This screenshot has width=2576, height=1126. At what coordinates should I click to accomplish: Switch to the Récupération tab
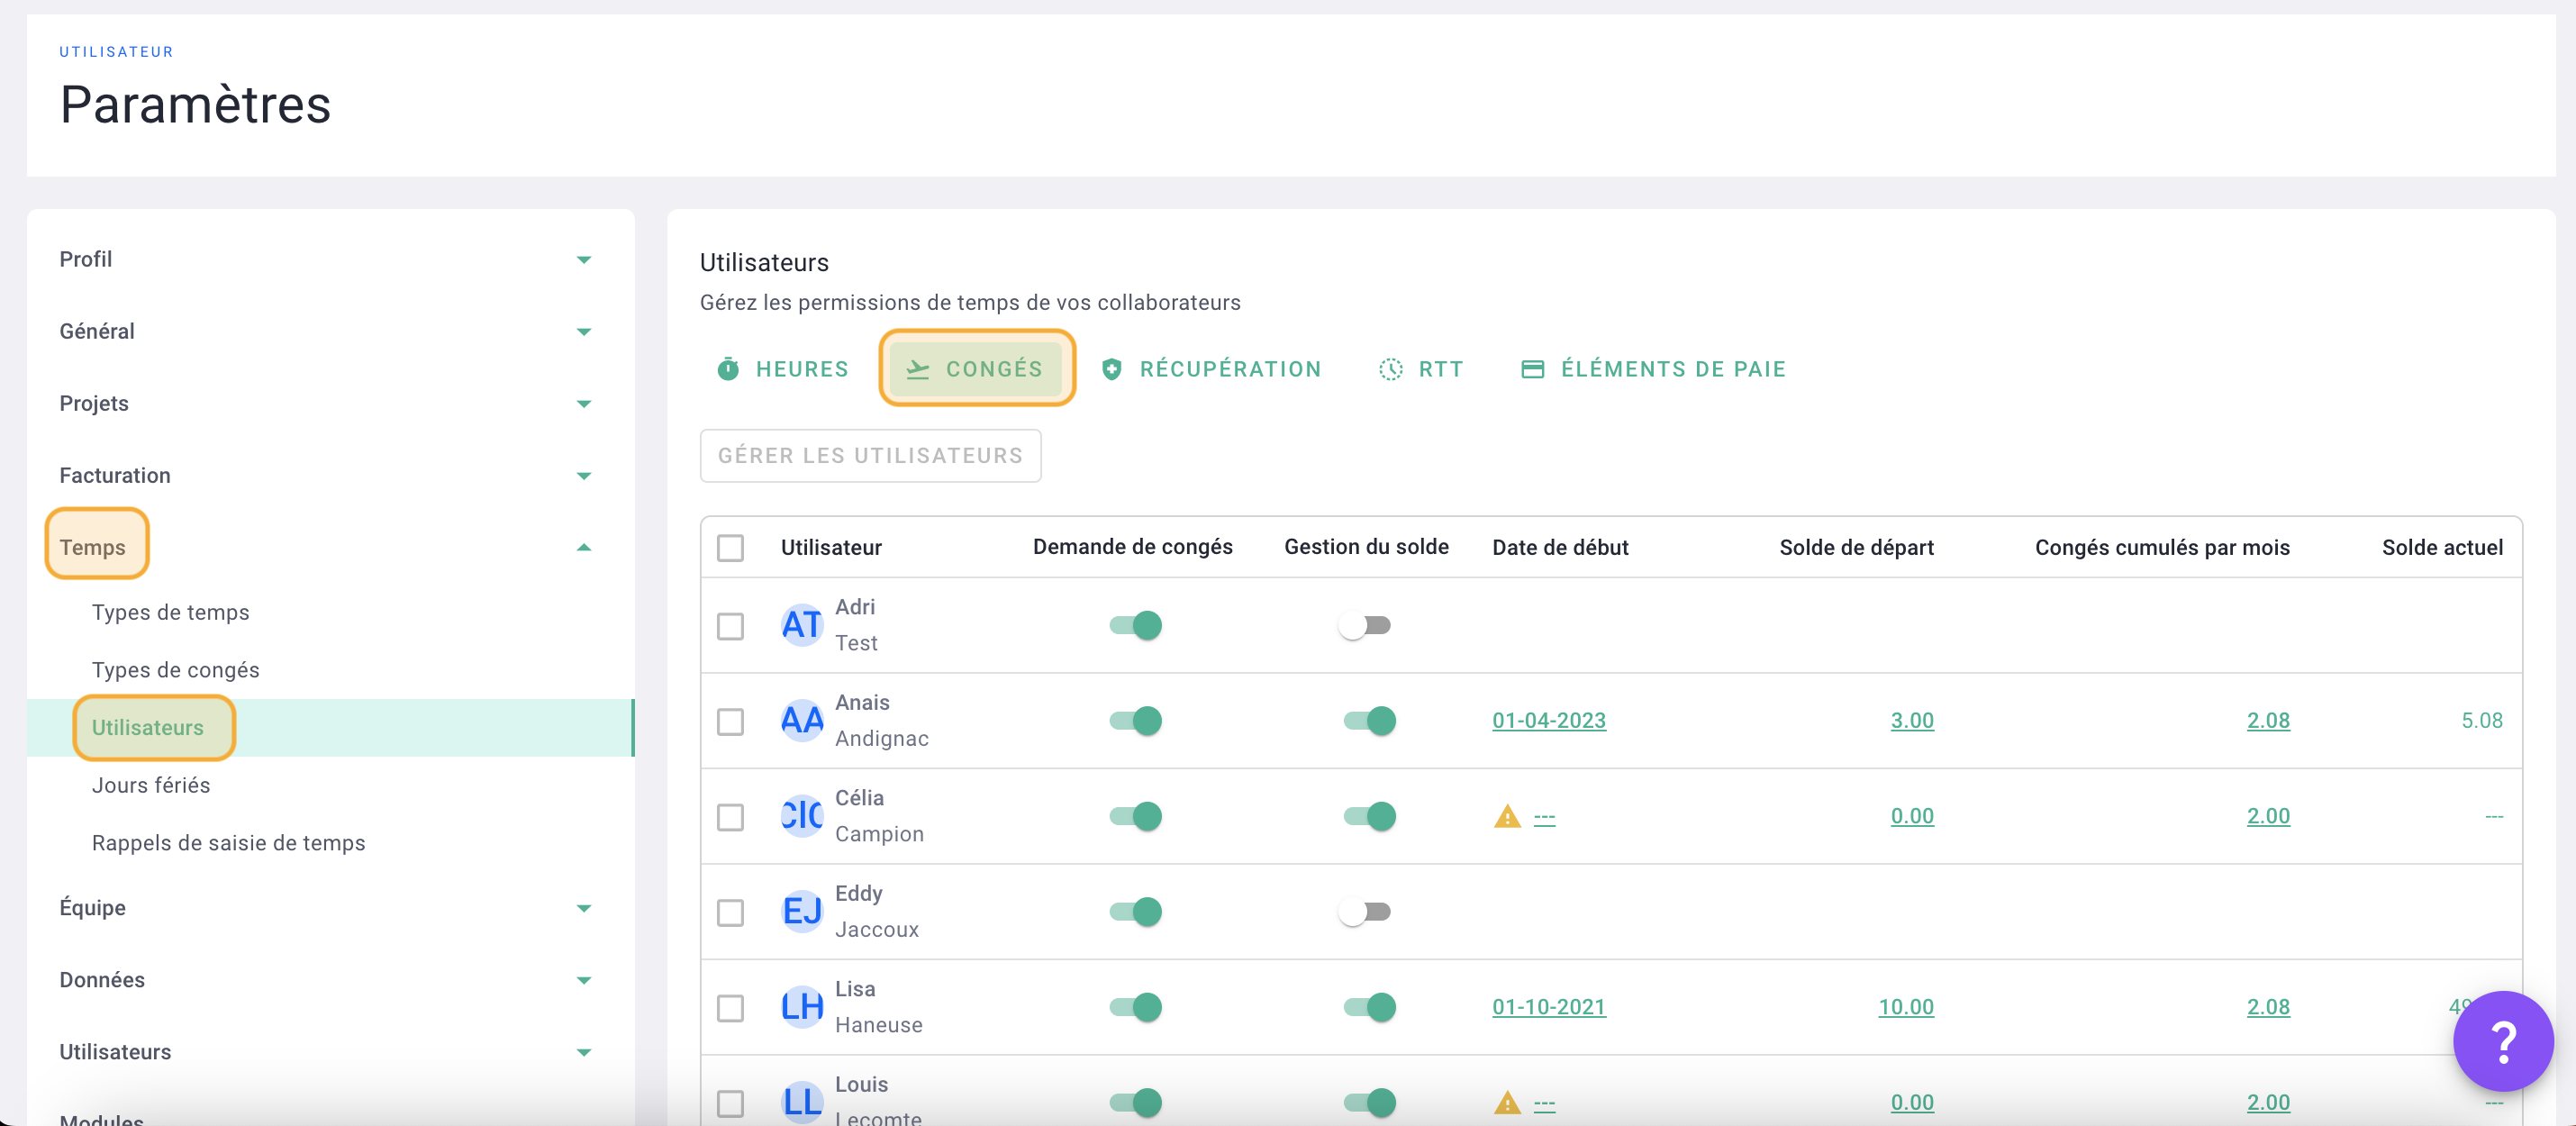pos(1211,369)
